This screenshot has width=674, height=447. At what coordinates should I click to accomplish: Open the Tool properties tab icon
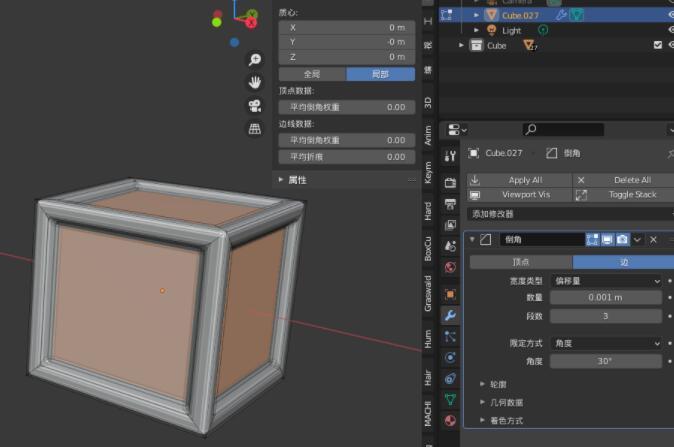[x=450, y=156]
